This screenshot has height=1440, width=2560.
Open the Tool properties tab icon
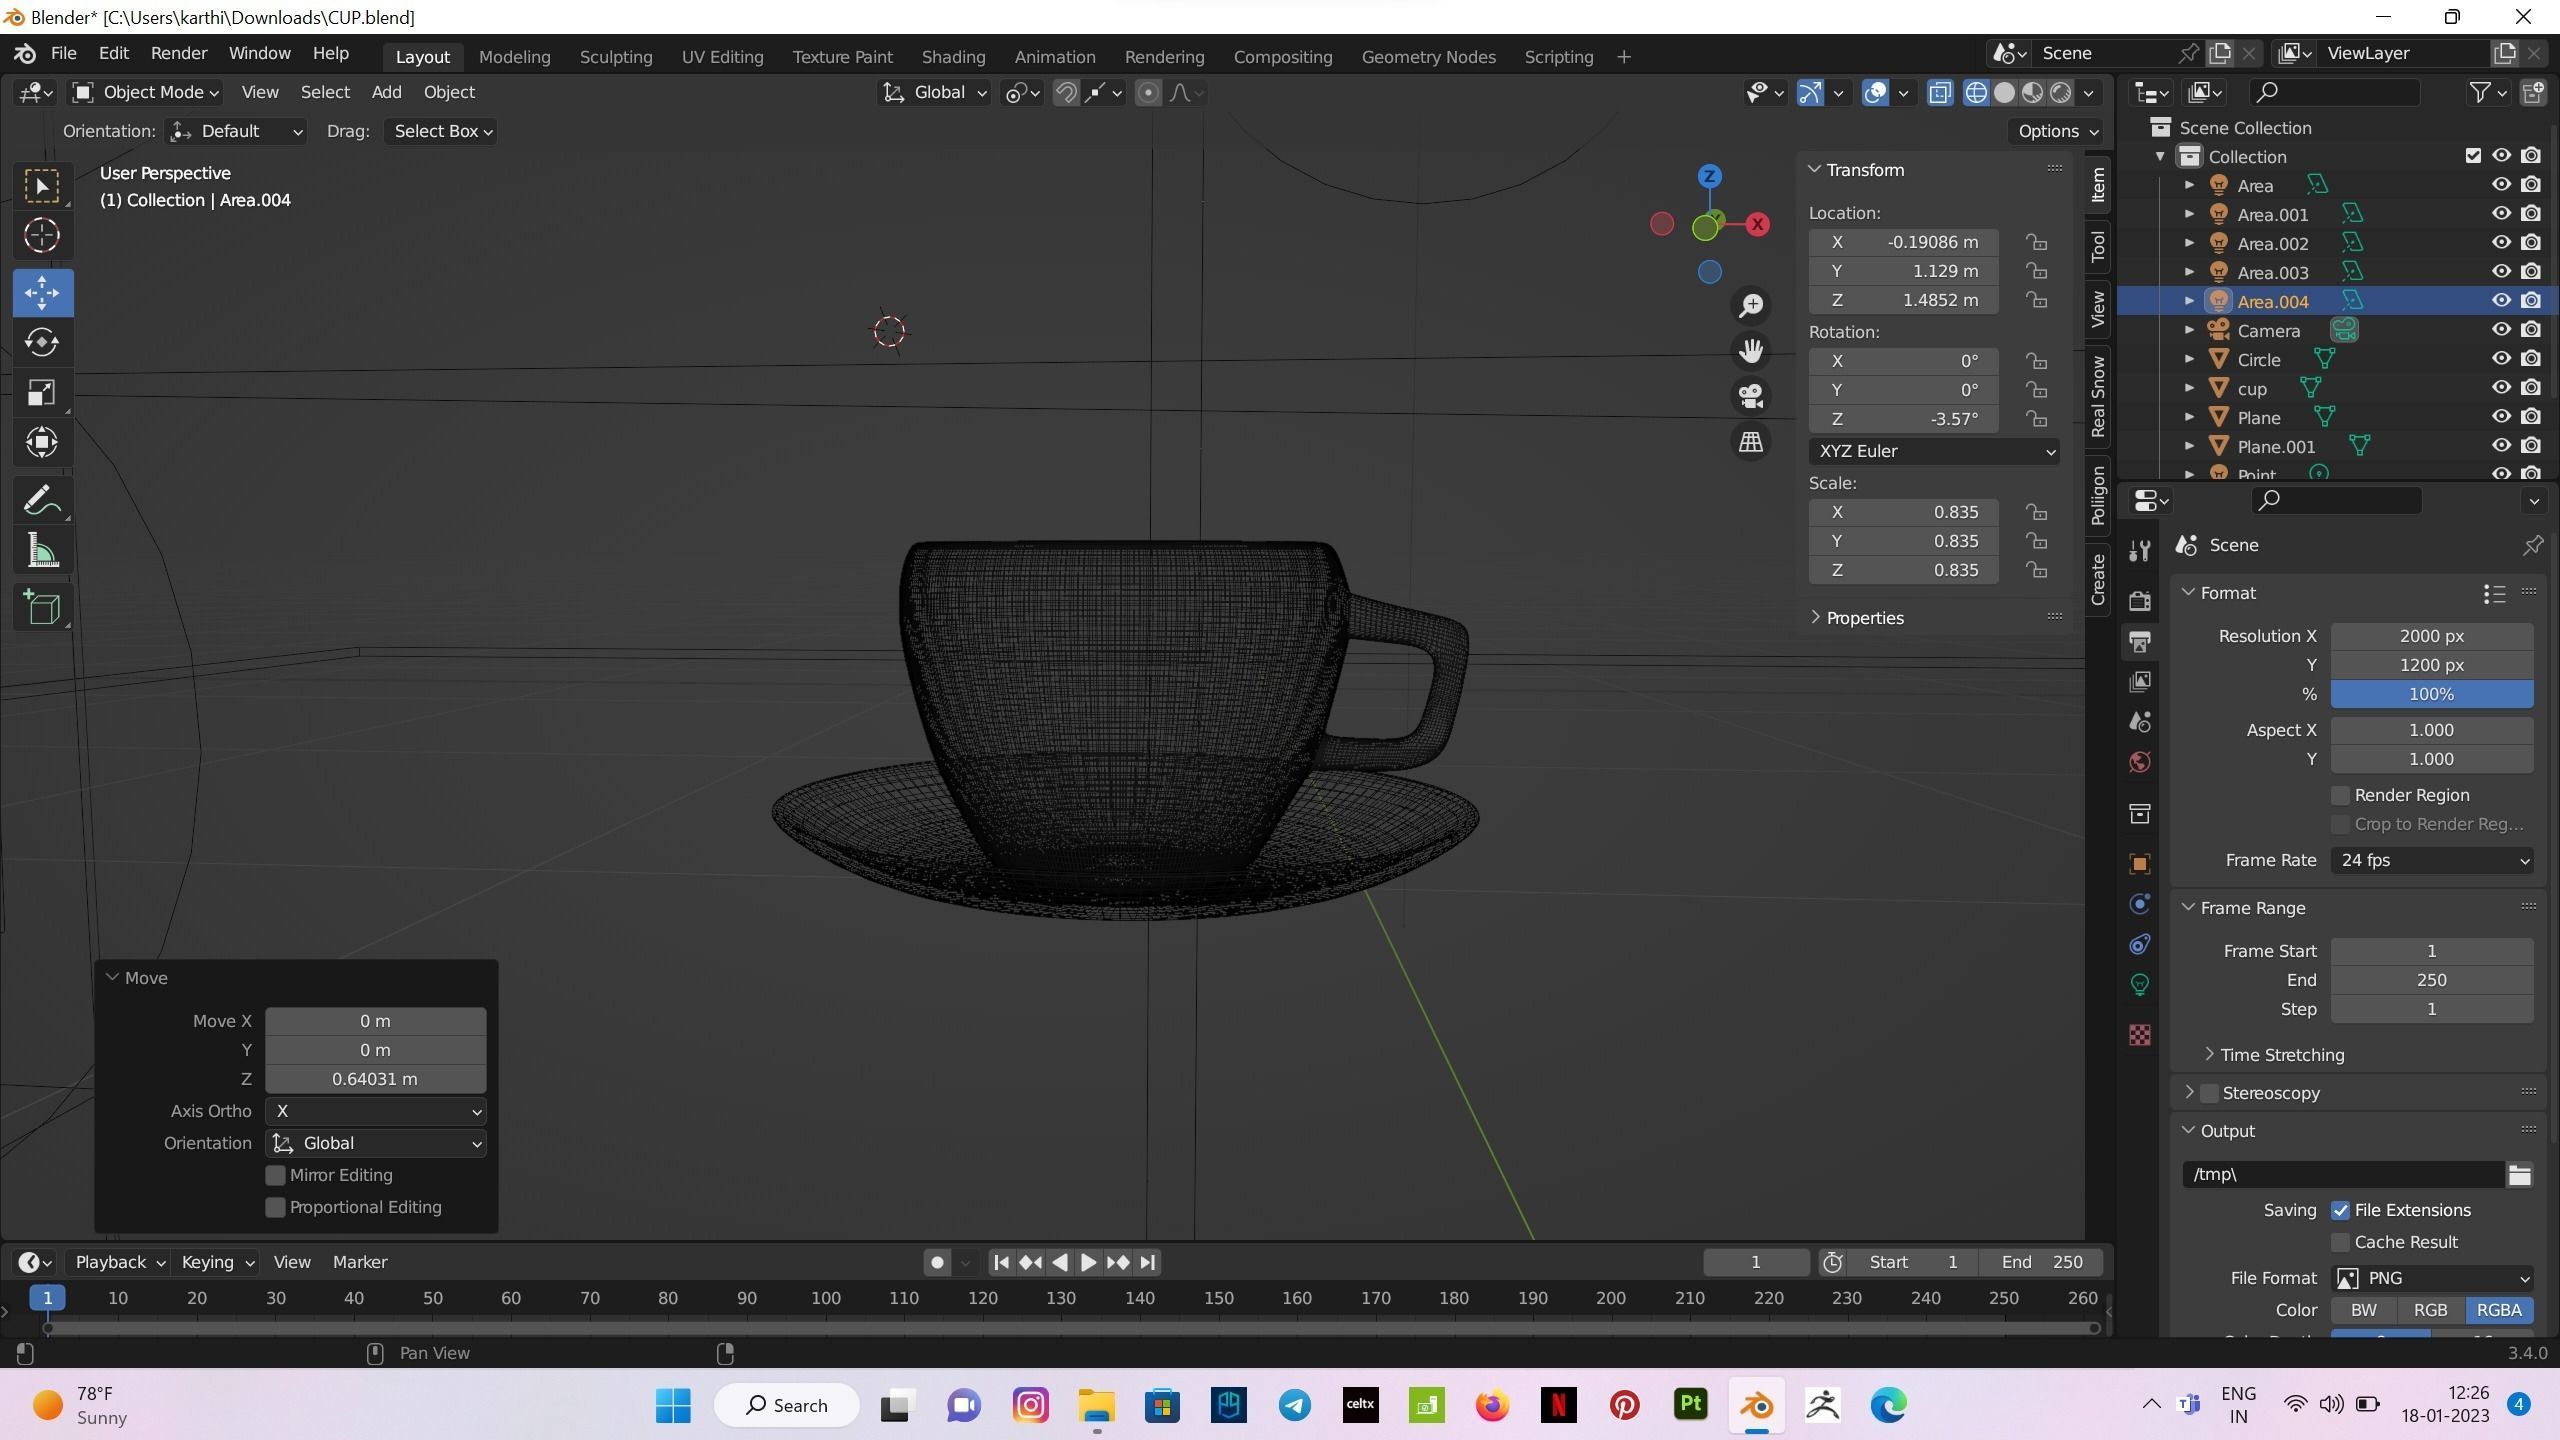tap(2140, 550)
